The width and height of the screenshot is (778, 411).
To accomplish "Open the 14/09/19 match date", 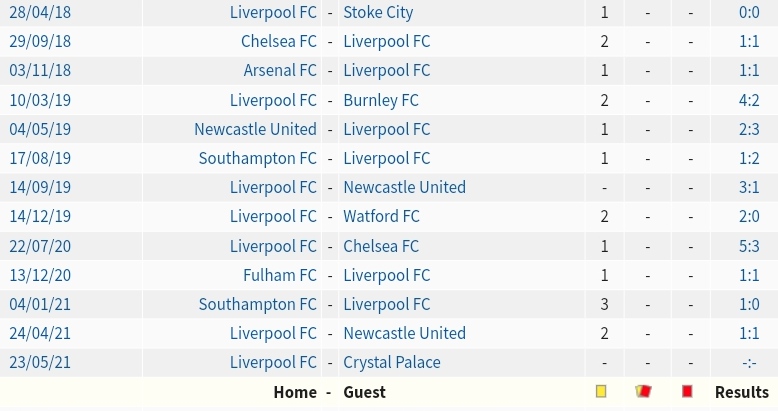I will [40, 188].
